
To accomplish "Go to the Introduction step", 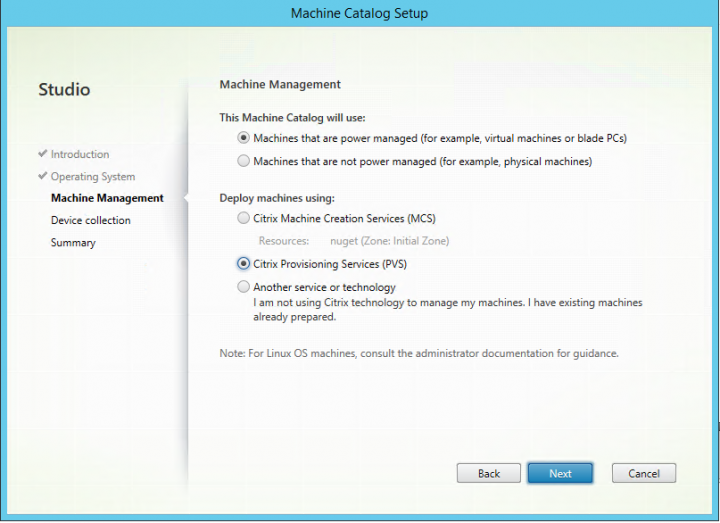I will [80, 154].
